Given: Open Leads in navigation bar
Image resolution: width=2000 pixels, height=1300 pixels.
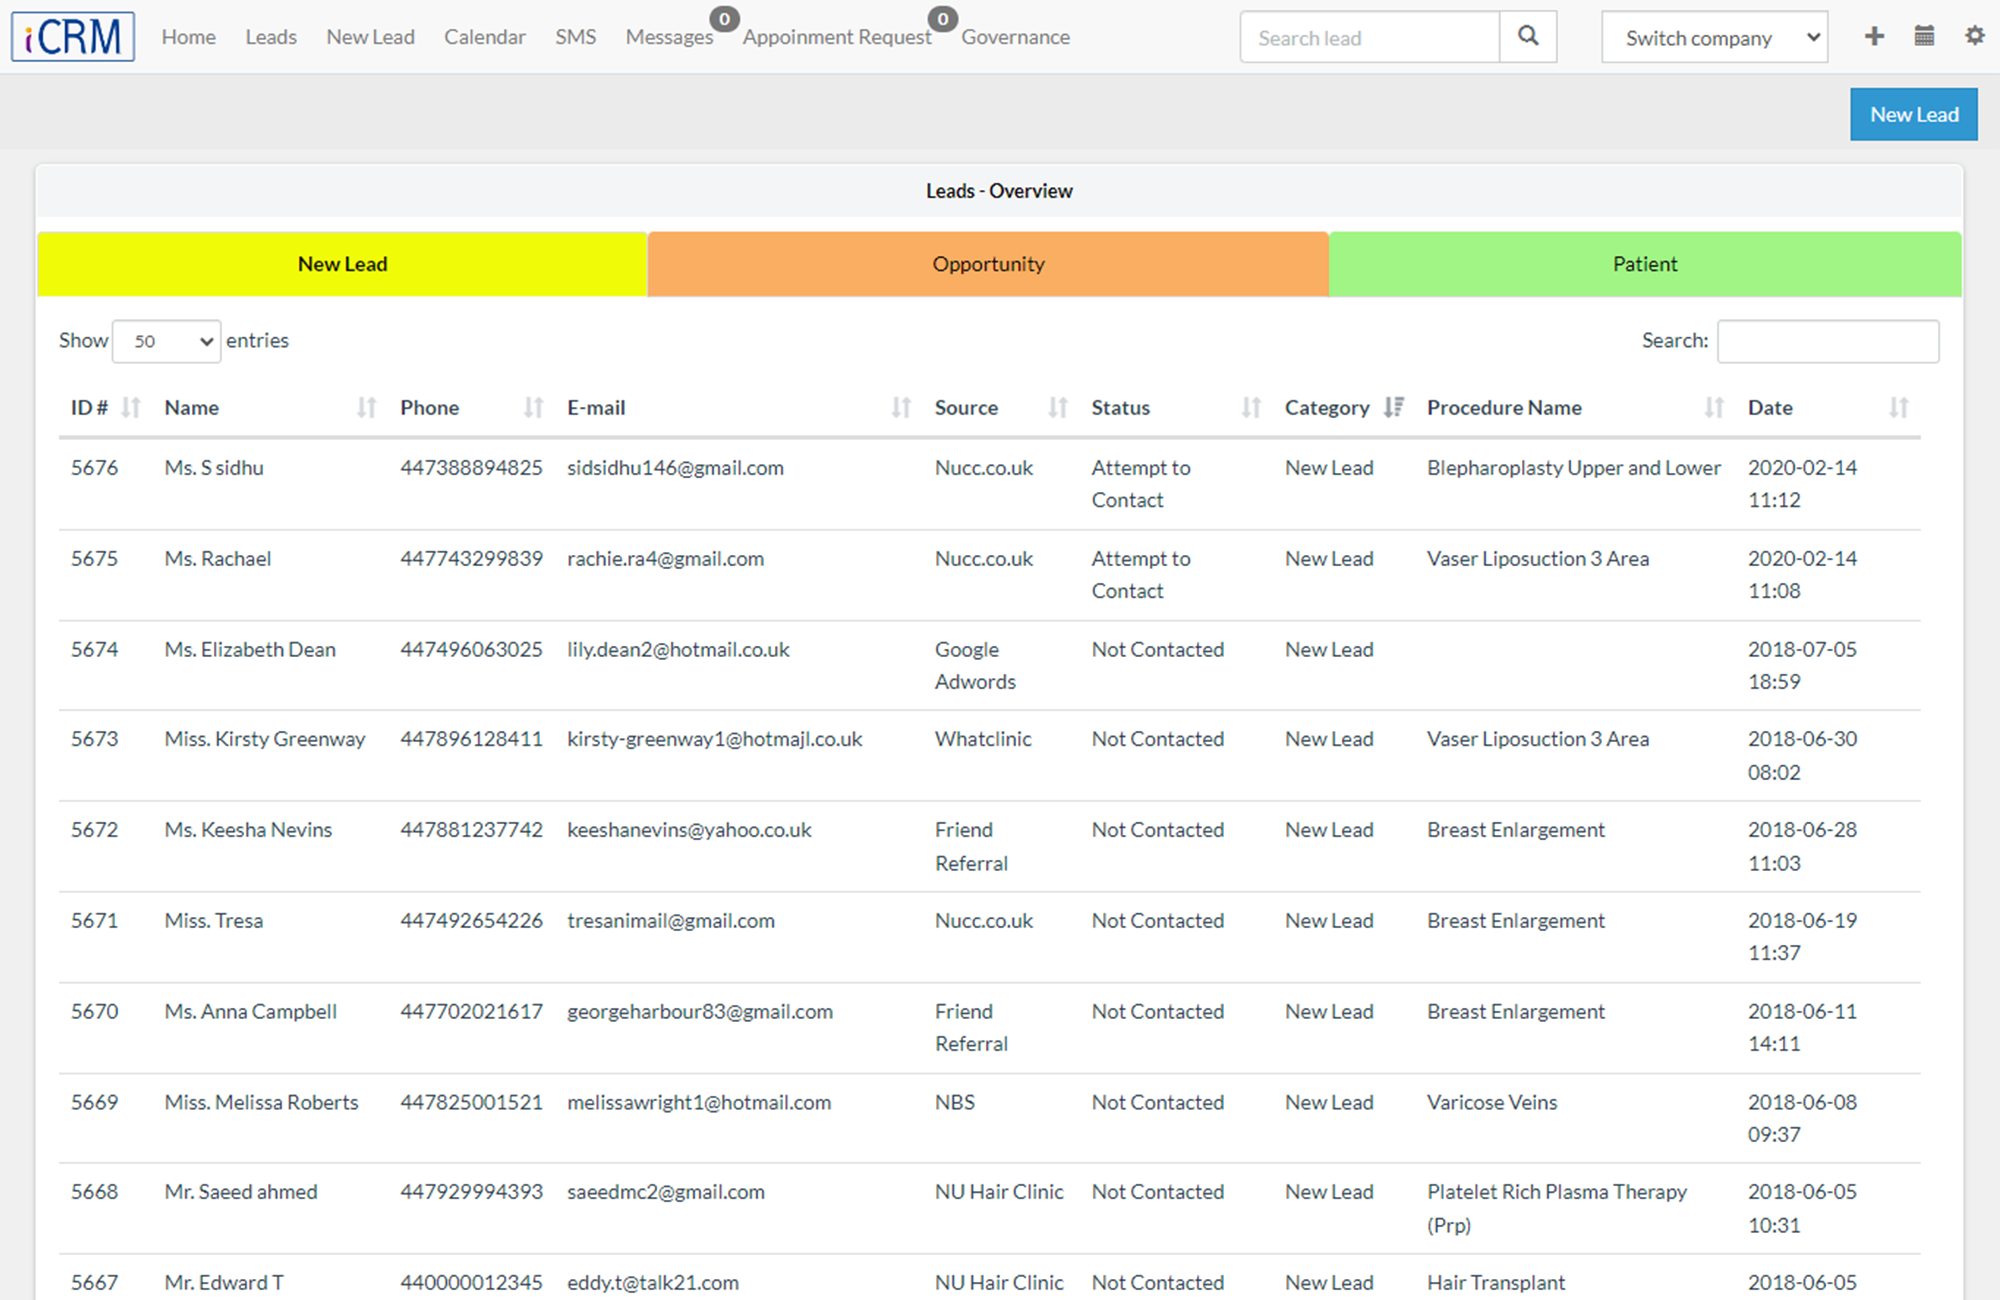Looking at the screenshot, I should tap(271, 37).
